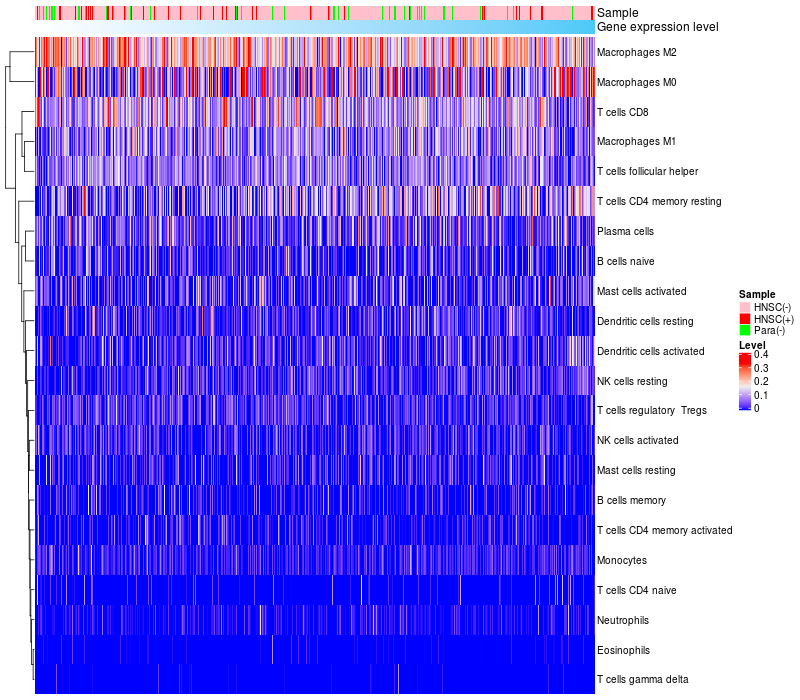Select the T cells regulatory Tregs label

tap(651, 410)
